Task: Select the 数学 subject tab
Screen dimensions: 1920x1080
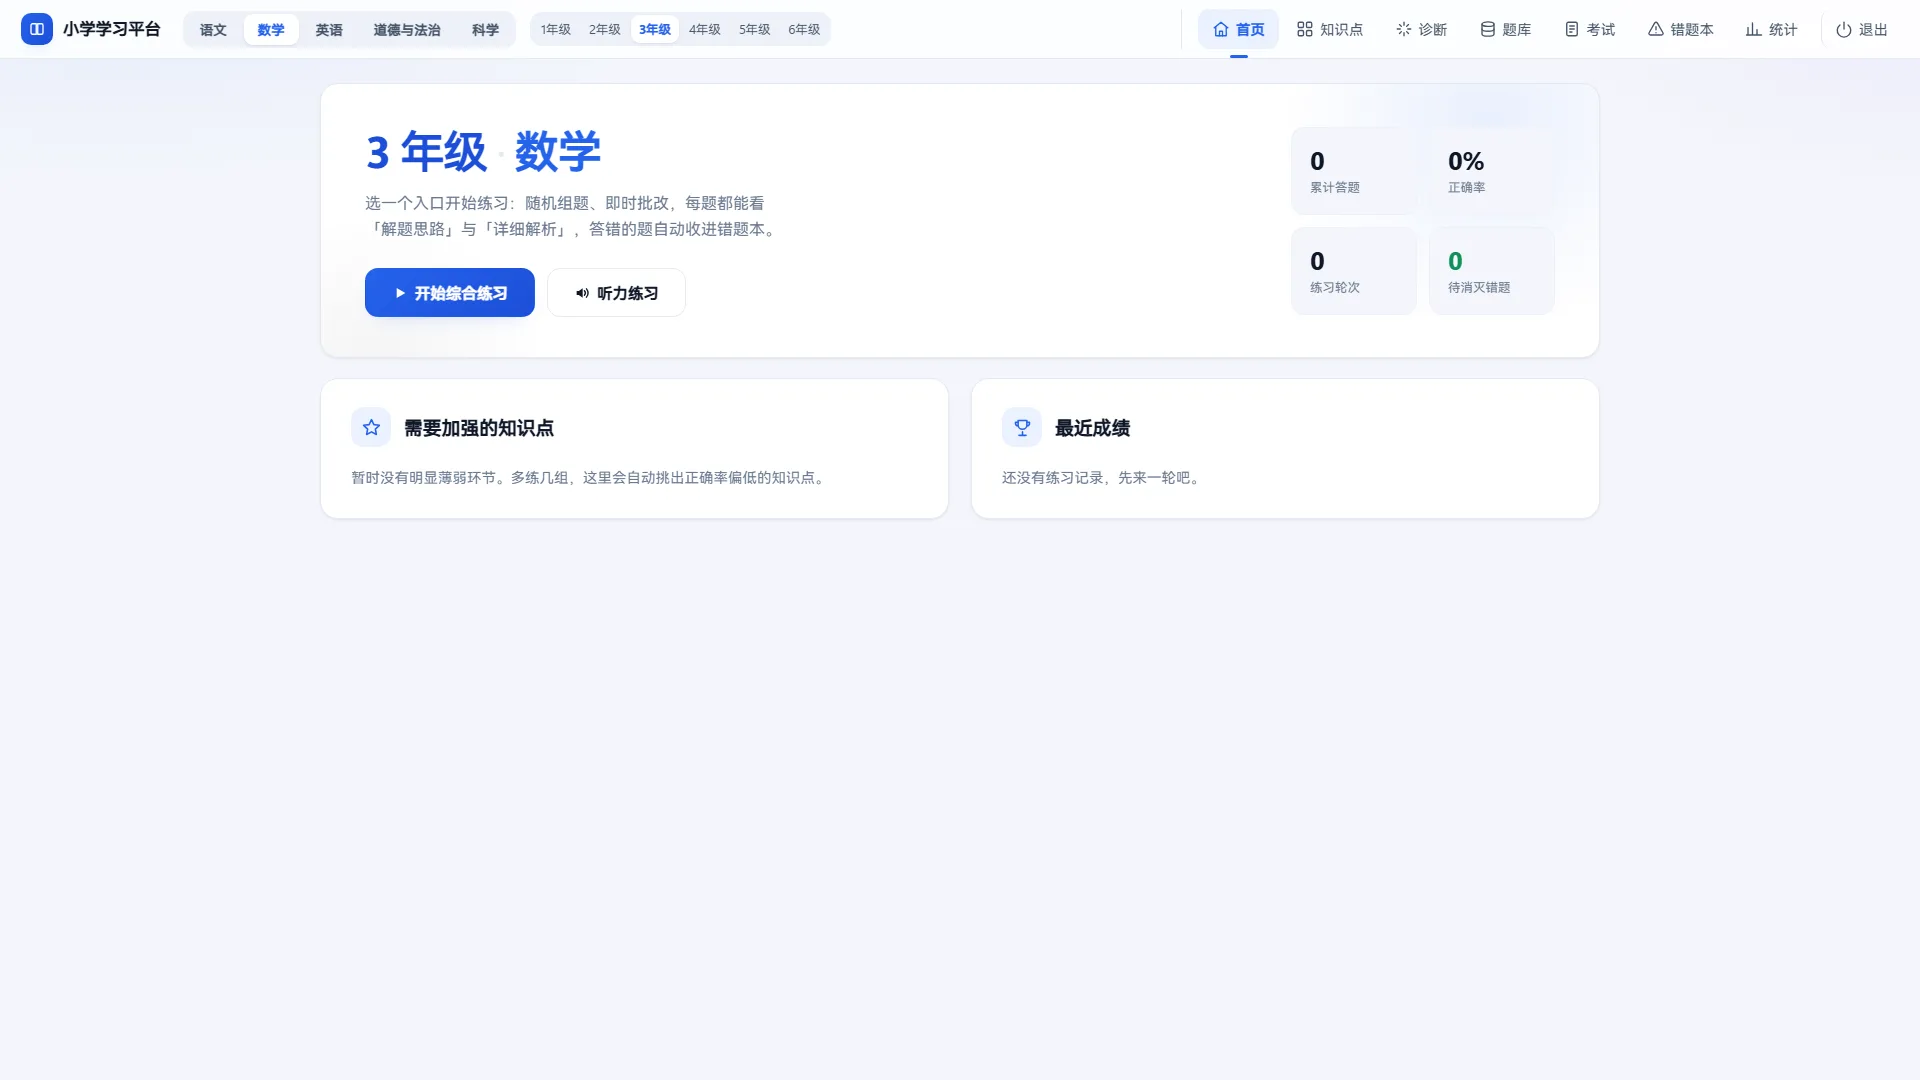Action: point(271,29)
